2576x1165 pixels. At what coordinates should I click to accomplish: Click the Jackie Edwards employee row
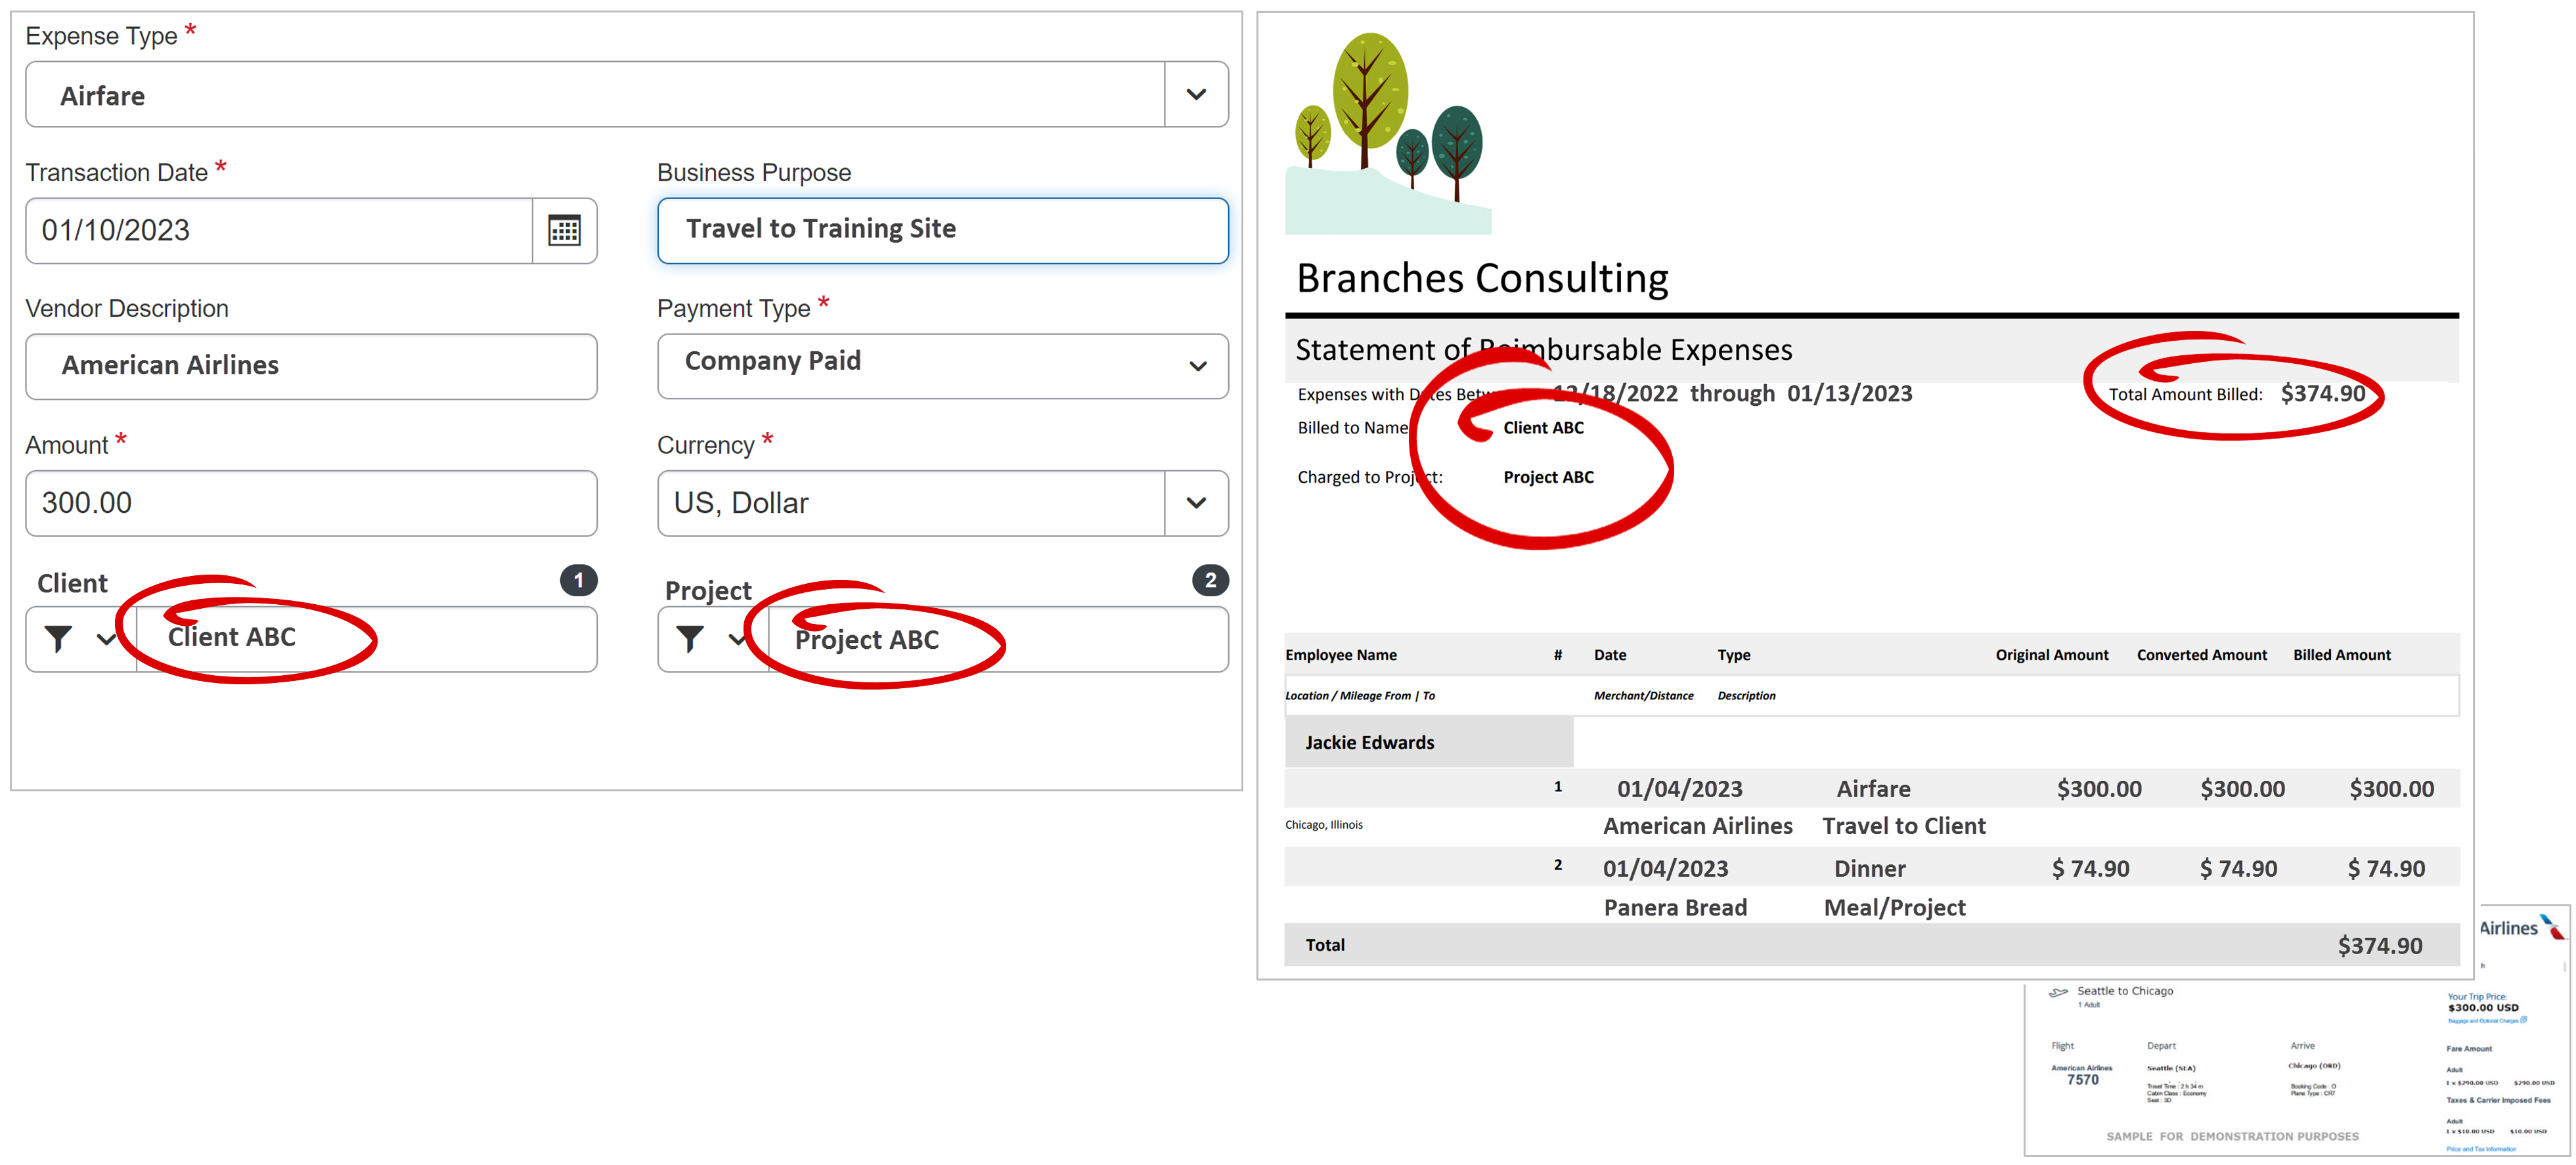click(x=1429, y=742)
